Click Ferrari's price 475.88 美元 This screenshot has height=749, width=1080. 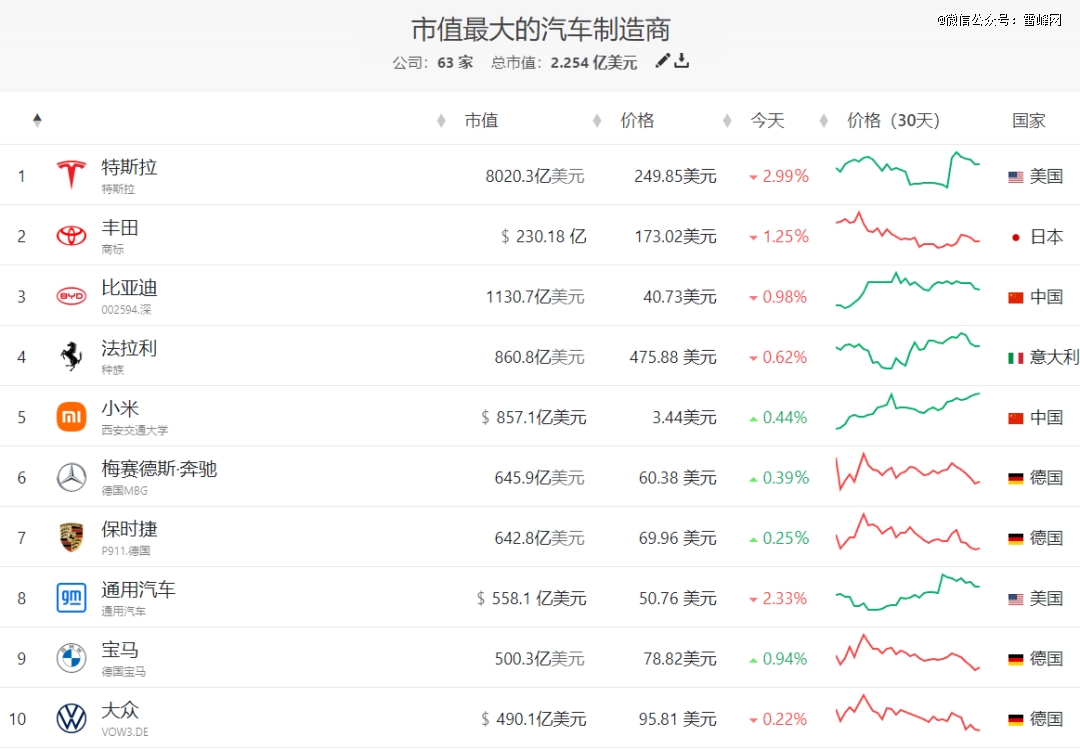pyautogui.click(x=673, y=358)
